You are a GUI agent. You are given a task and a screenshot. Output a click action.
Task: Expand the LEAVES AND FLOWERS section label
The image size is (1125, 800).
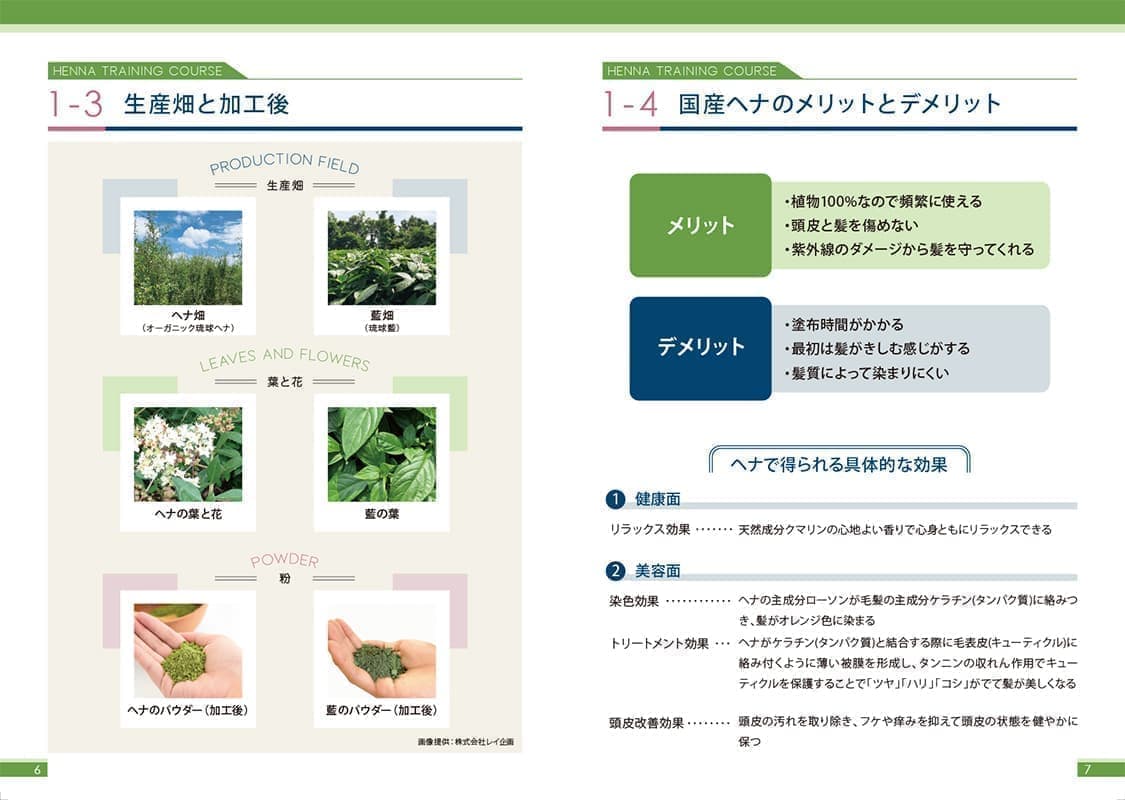(x=285, y=360)
